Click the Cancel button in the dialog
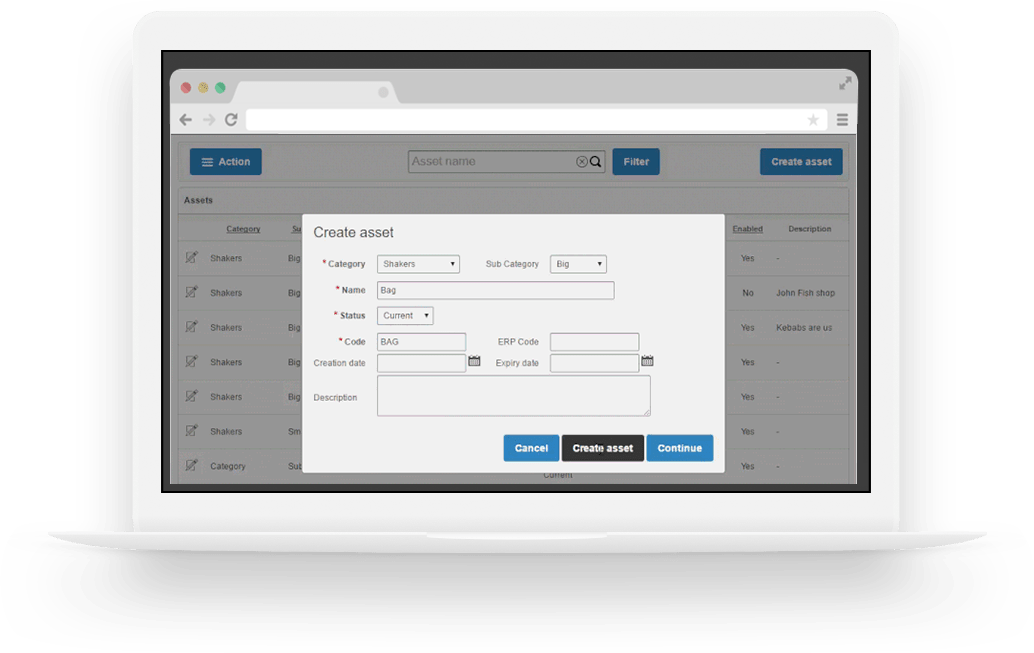The height and width of the screenshot is (653, 1034). coord(531,448)
